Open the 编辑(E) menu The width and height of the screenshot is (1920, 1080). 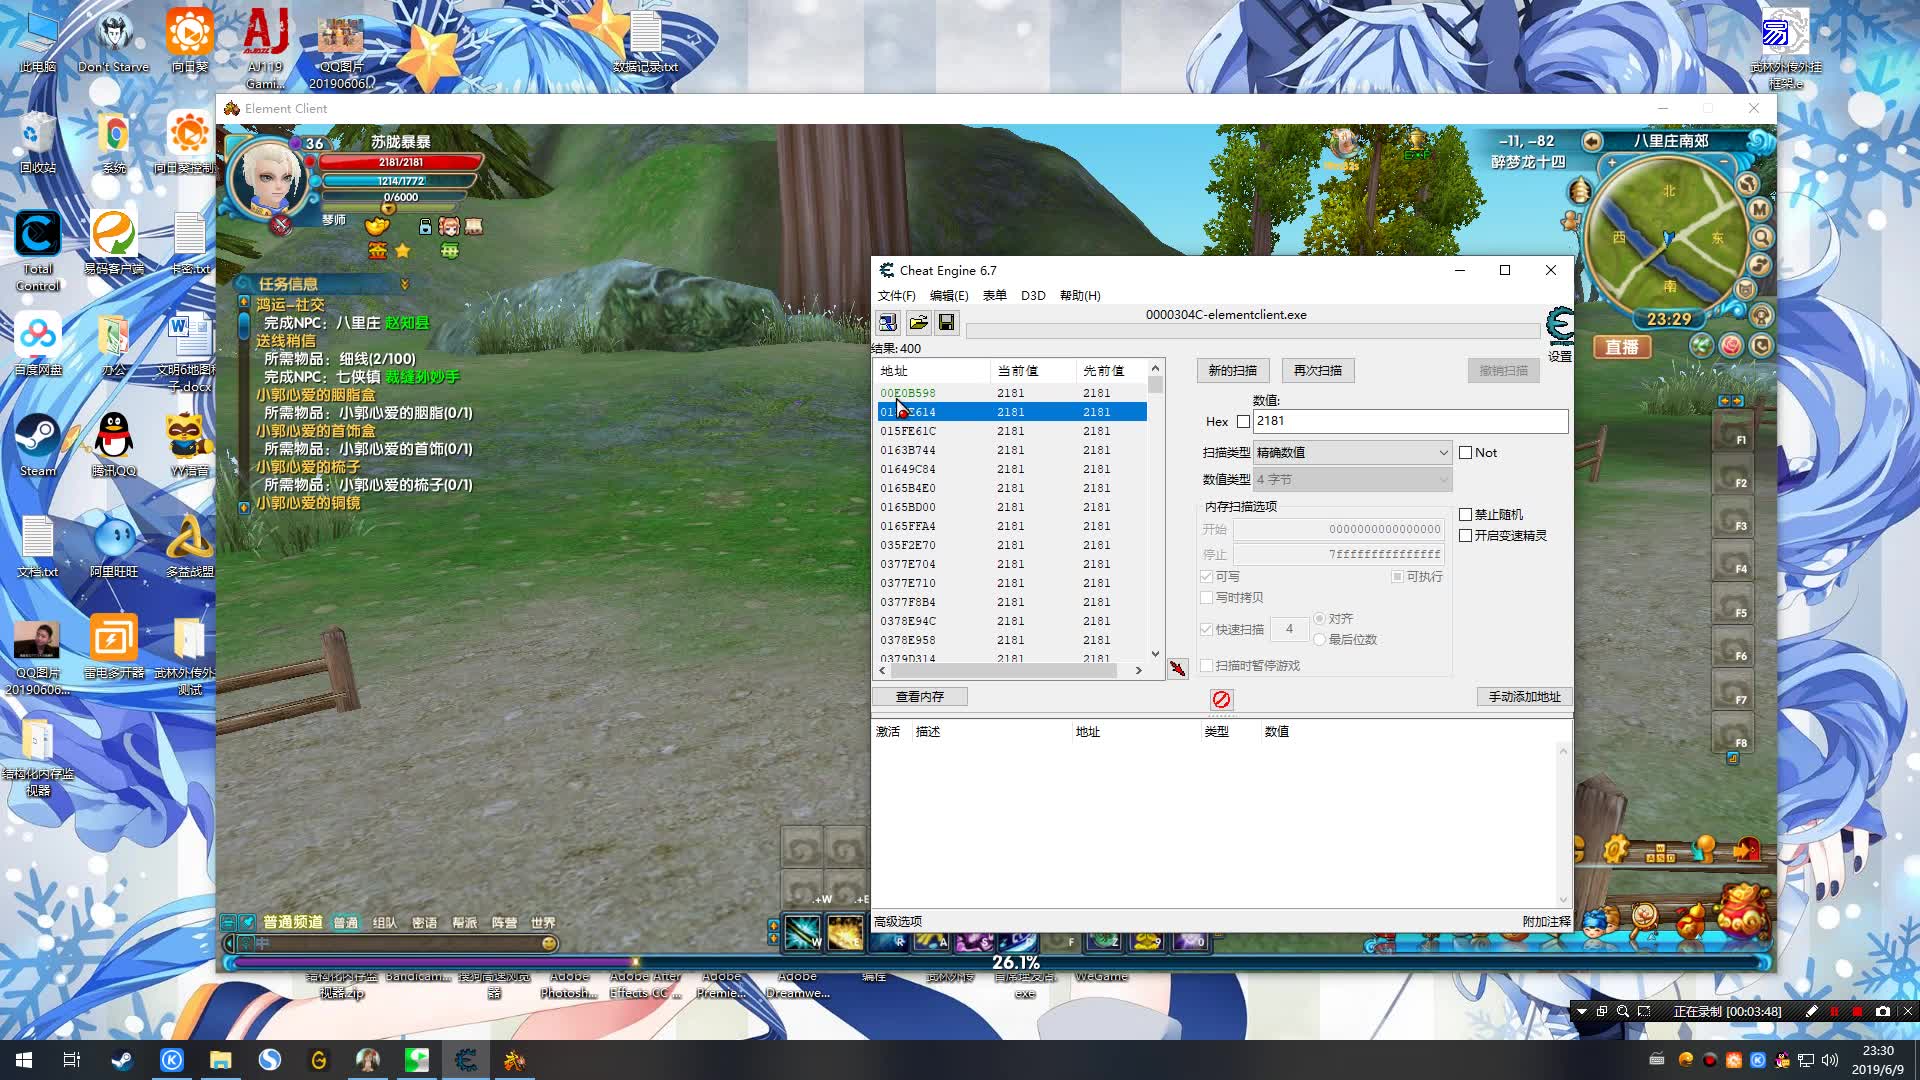coord(949,296)
